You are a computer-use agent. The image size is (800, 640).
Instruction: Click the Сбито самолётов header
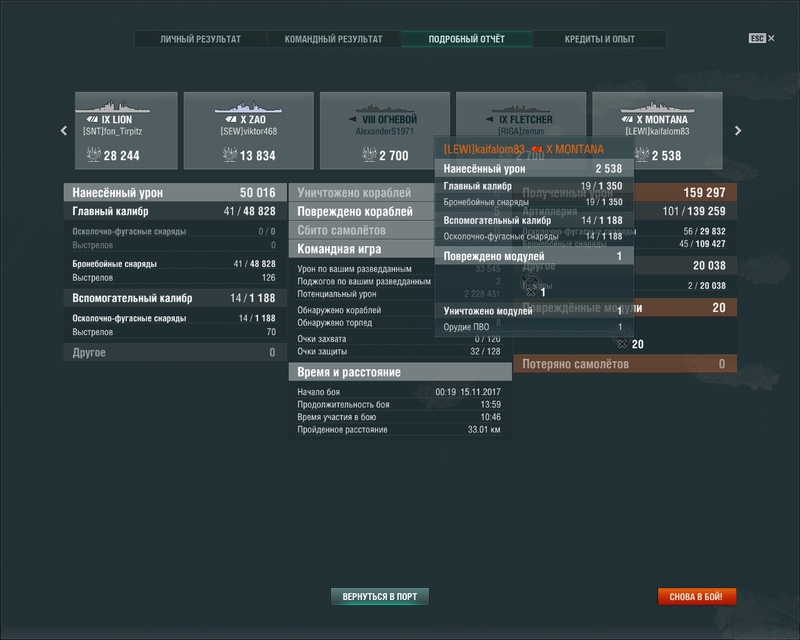pos(362,230)
